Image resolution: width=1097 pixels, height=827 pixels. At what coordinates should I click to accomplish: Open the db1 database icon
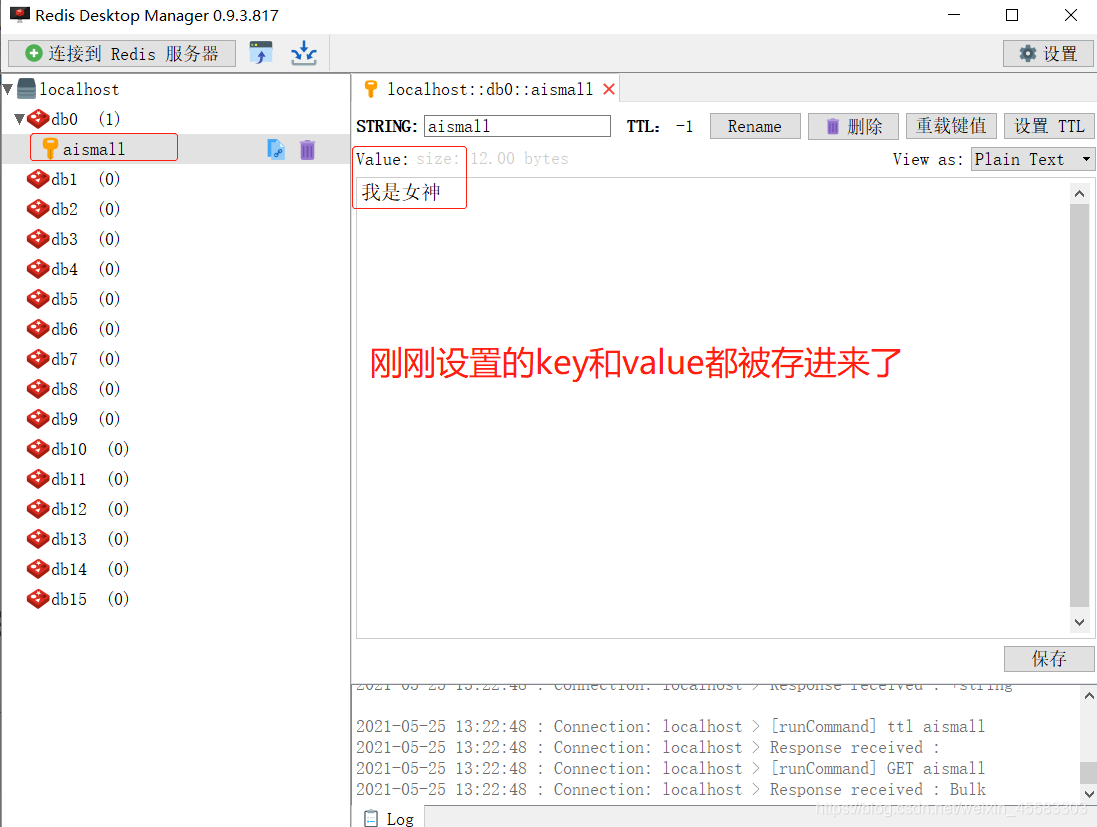pyautogui.click(x=38, y=179)
